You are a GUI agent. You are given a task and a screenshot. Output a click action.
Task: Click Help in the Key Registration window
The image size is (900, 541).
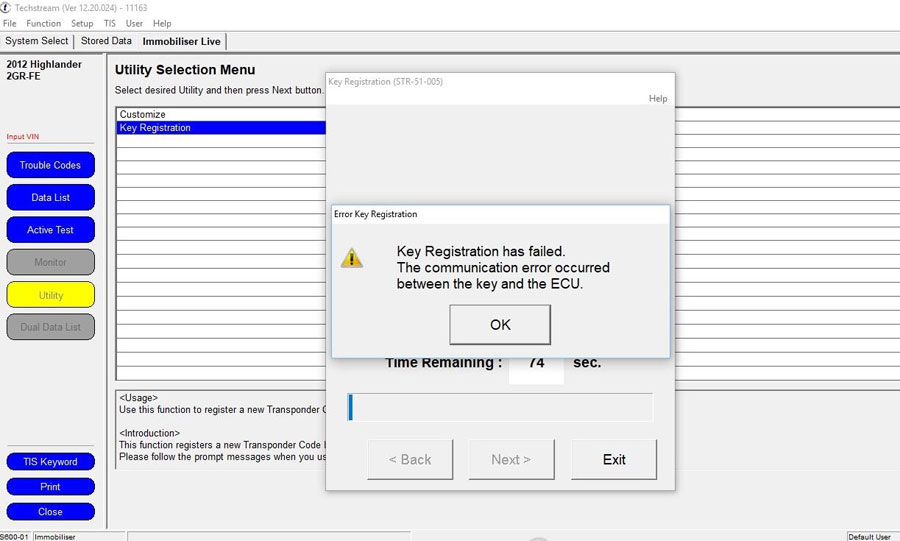tap(658, 99)
